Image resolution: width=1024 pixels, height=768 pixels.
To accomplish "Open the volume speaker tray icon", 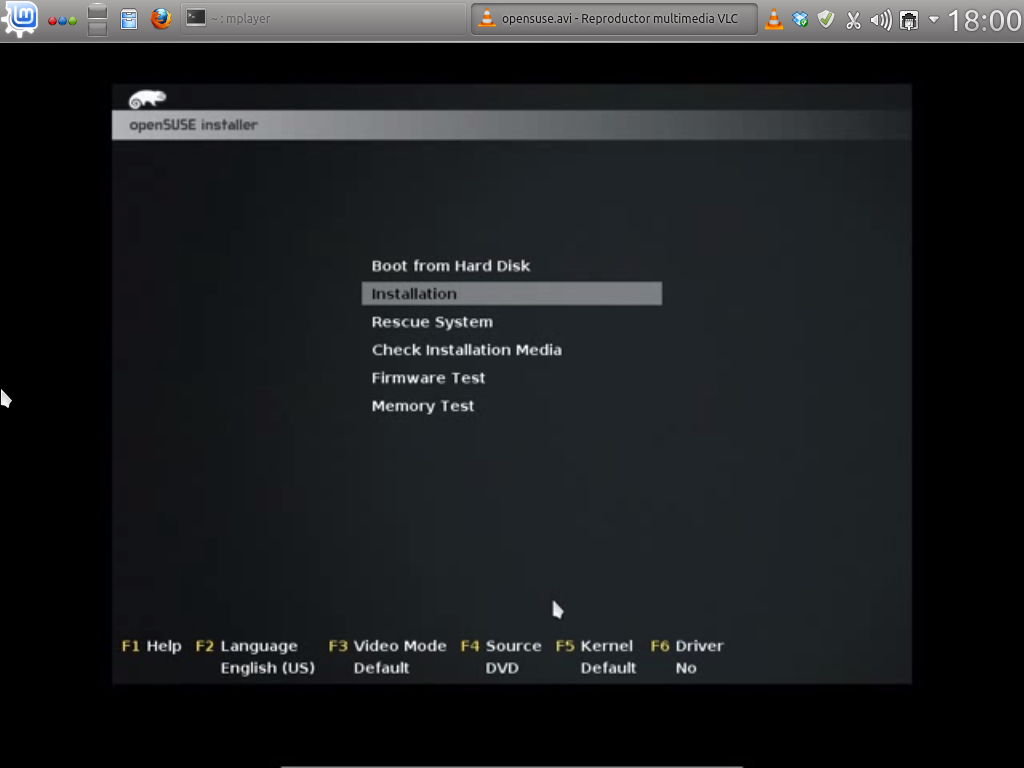I will [881, 20].
